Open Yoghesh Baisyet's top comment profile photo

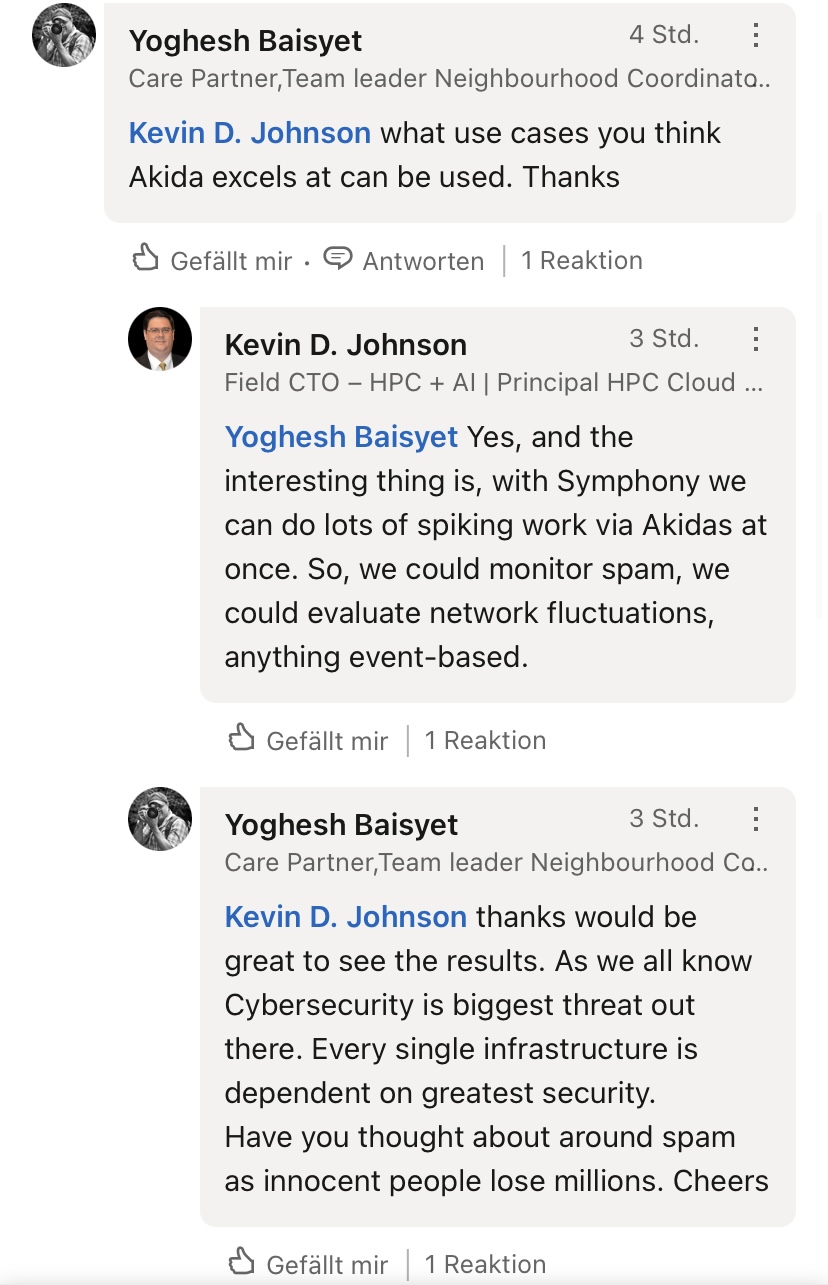click(64, 35)
